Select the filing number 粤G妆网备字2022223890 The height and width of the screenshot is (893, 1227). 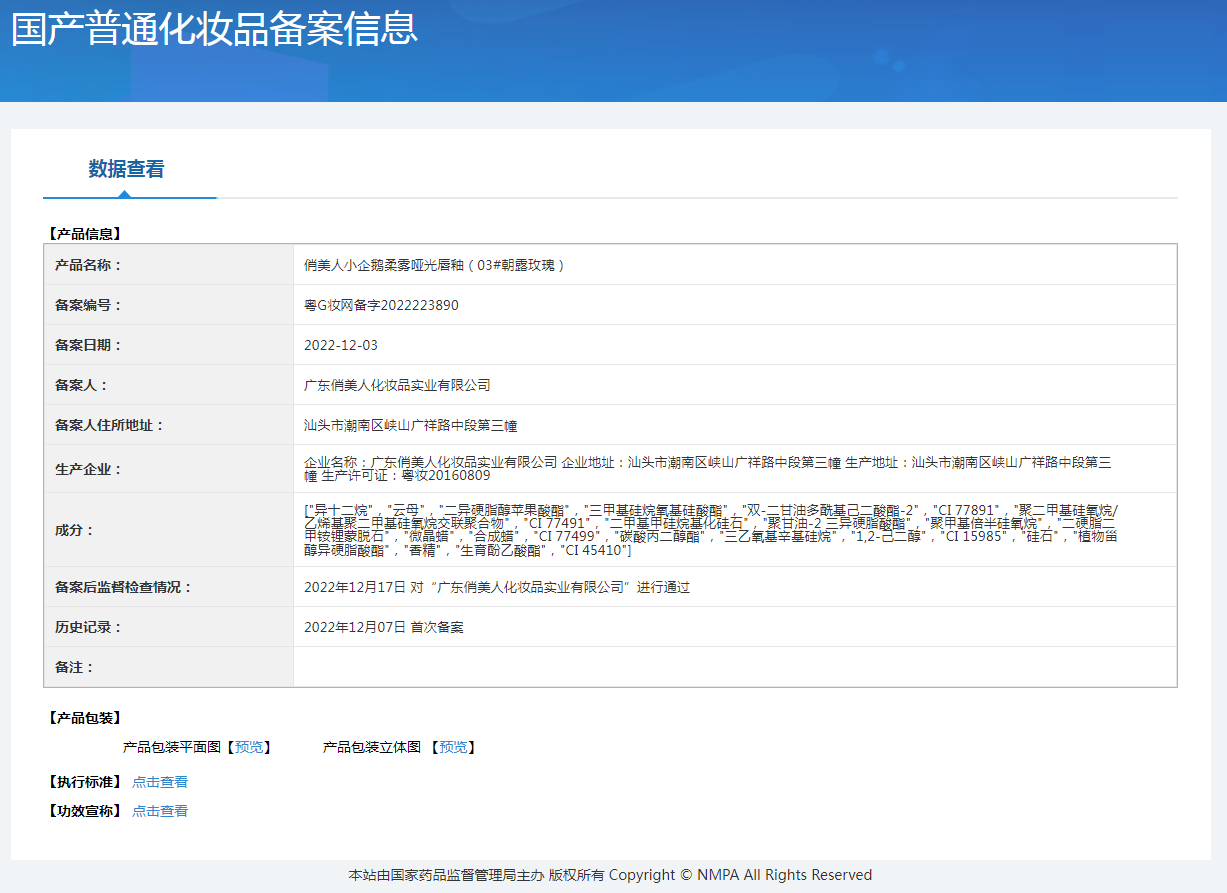coord(381,305)
